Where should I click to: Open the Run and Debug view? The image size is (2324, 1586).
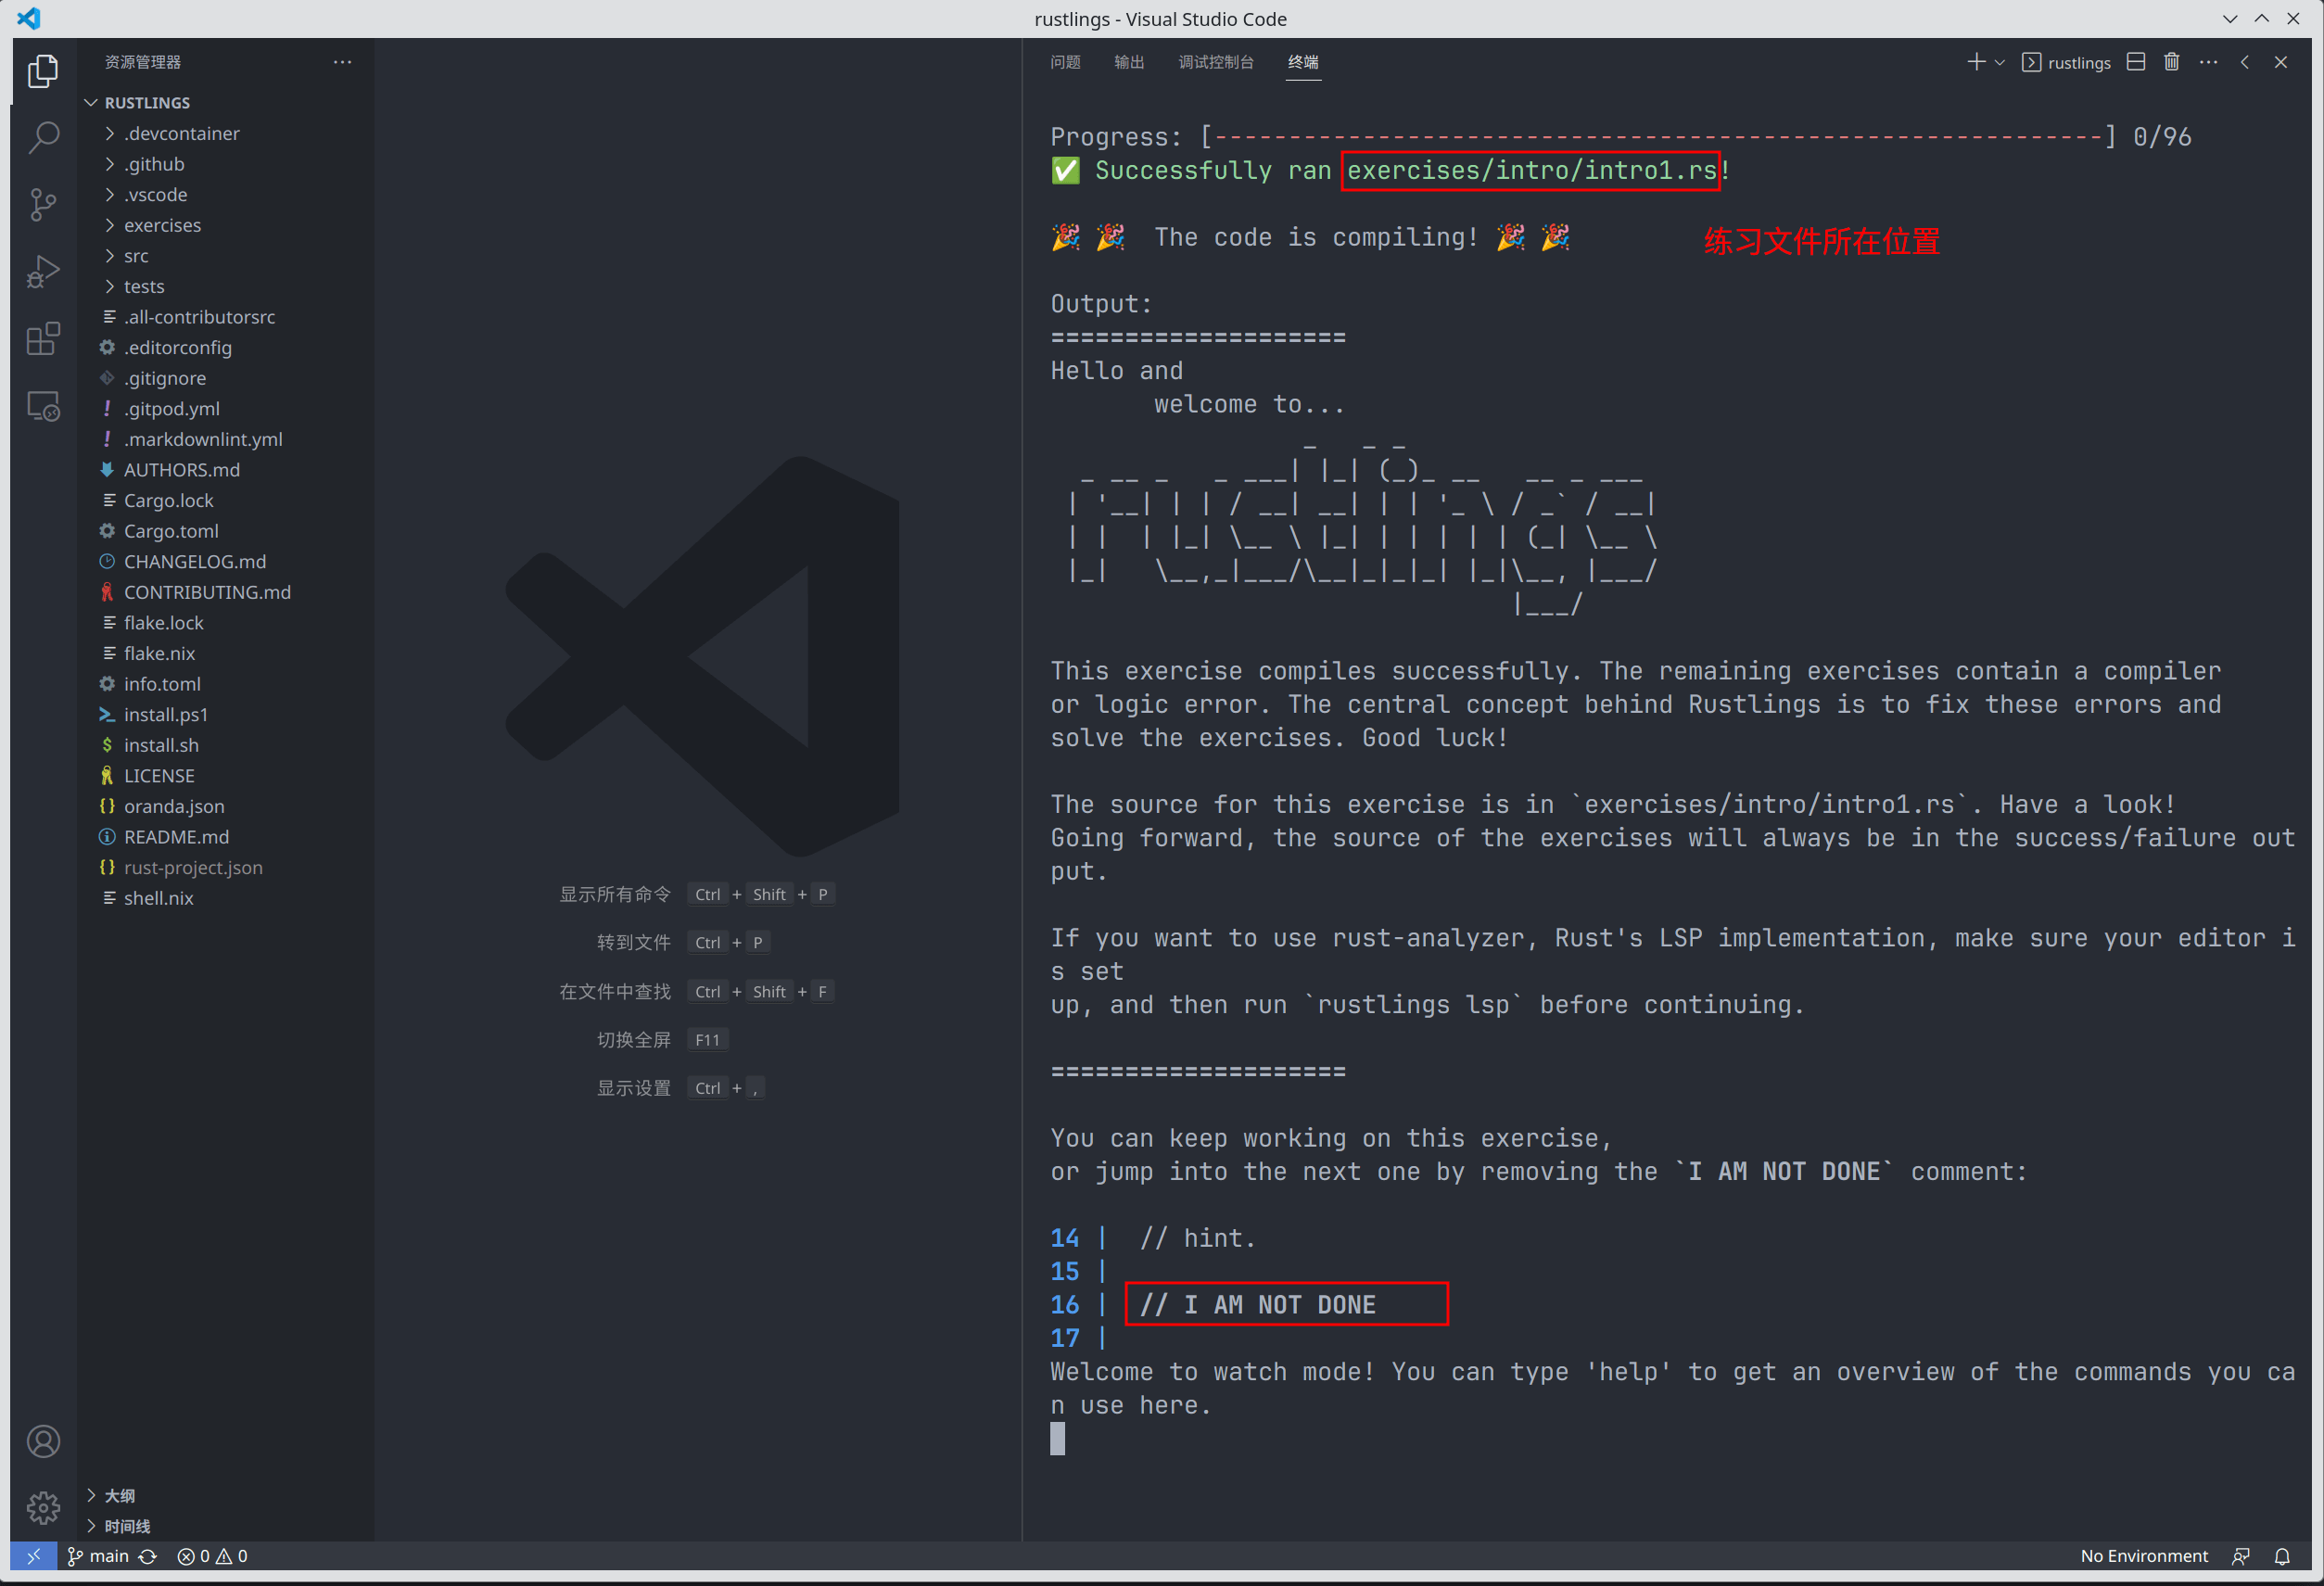(43, 272)
